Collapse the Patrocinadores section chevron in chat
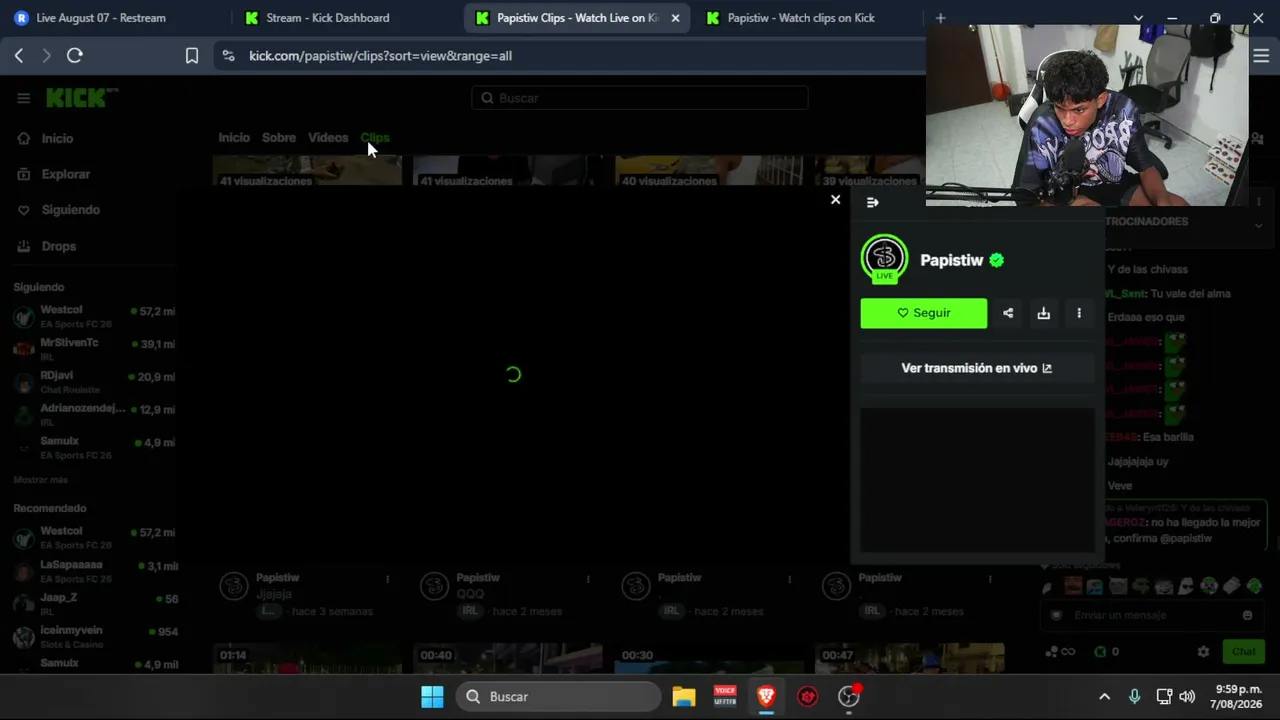1280x720 pixels. click(x=1258, y=225)
